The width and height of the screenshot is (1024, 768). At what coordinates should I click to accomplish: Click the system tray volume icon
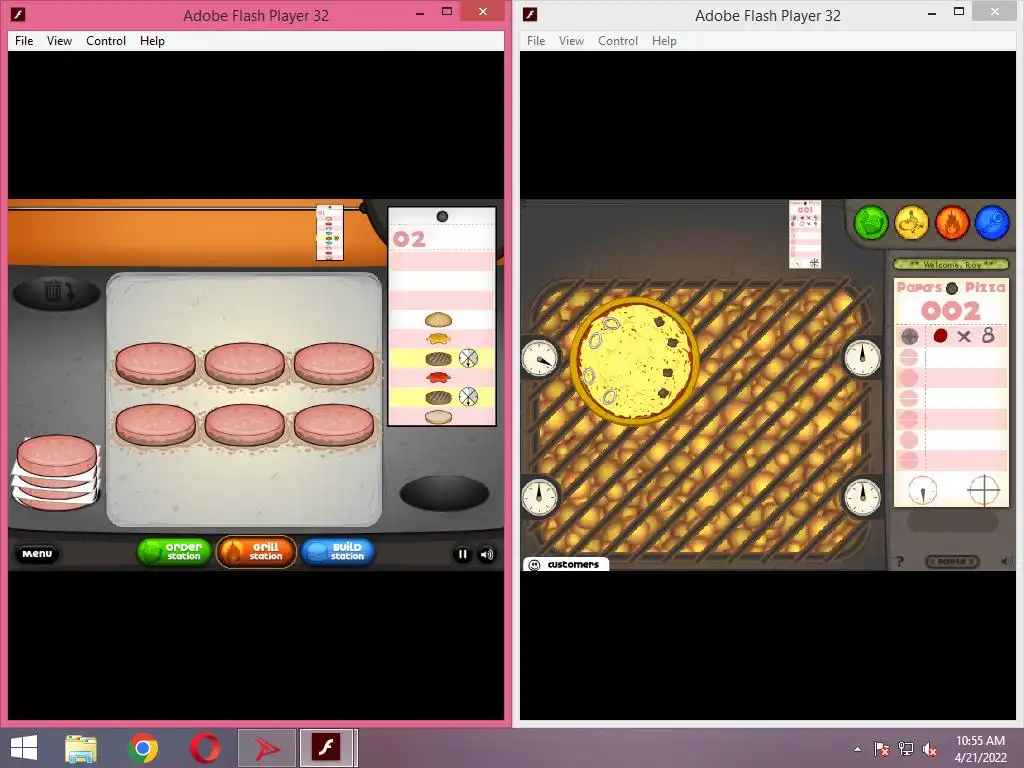(x=930, y=749)
